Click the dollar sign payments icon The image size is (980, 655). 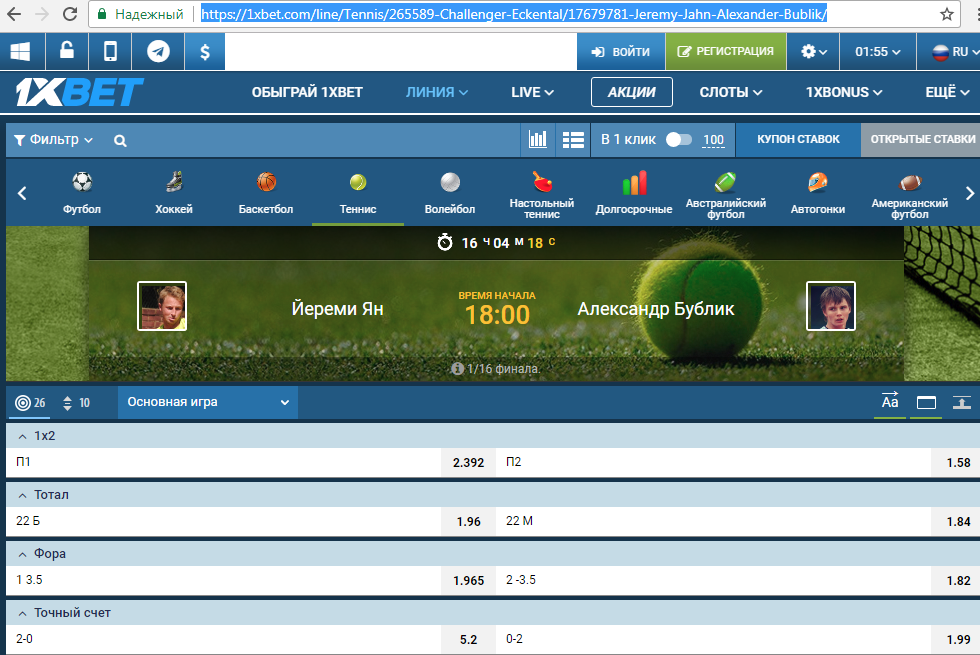tap(205, 51)
